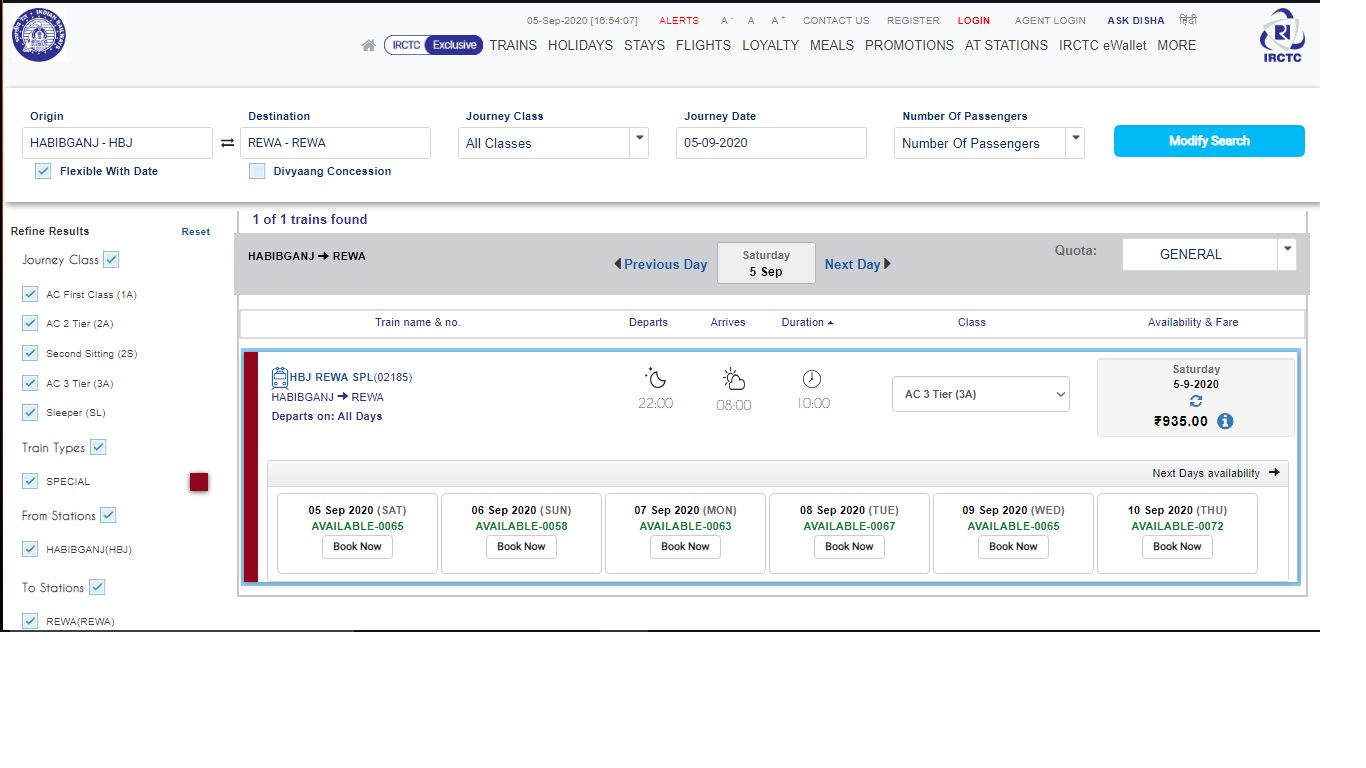Uncheck REWA(REWA) station filter
This screenshot has width=1366, height=768.
point(30,621)
